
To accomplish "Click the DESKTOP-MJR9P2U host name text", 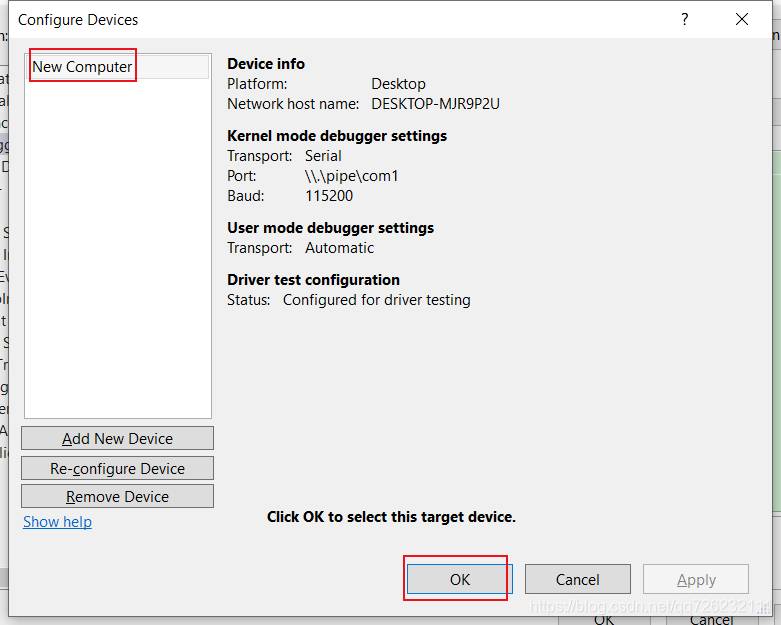I will coord(435,104).
